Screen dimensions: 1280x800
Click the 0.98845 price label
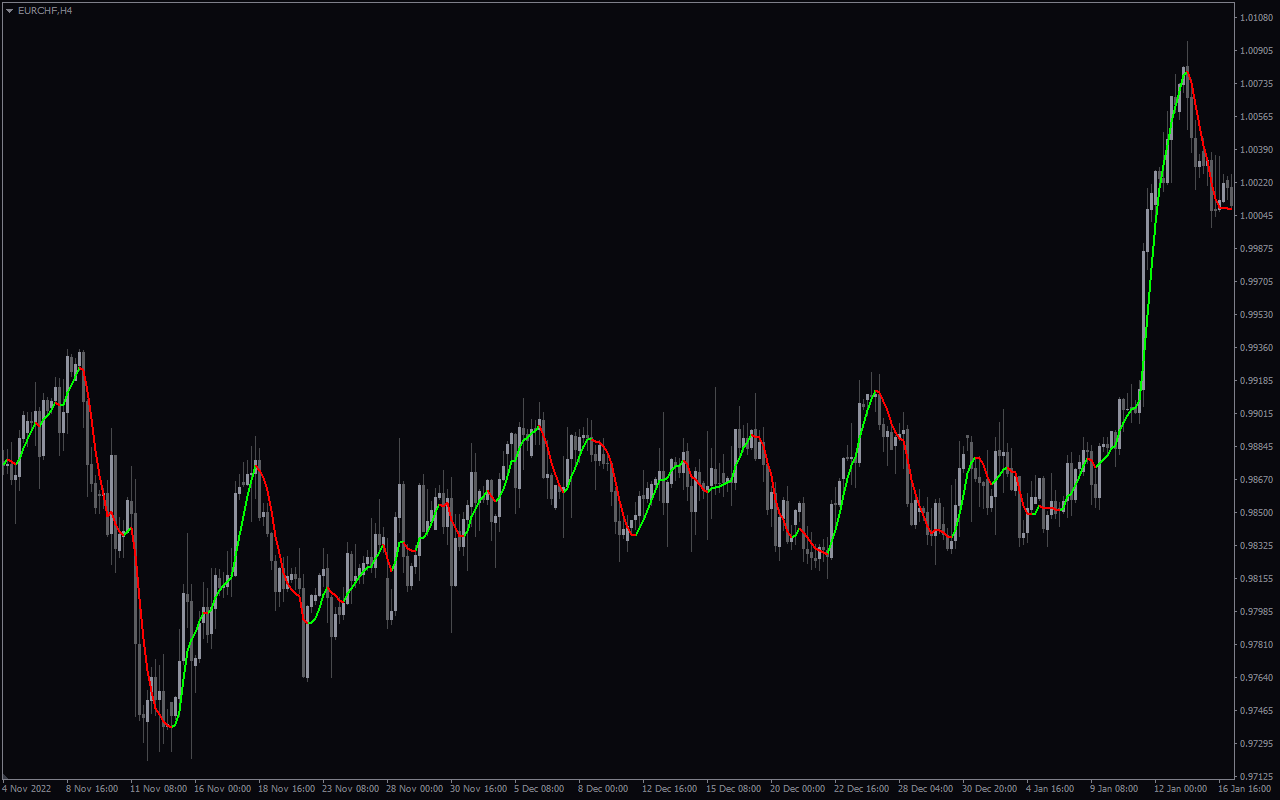[x=1257, y=446]
